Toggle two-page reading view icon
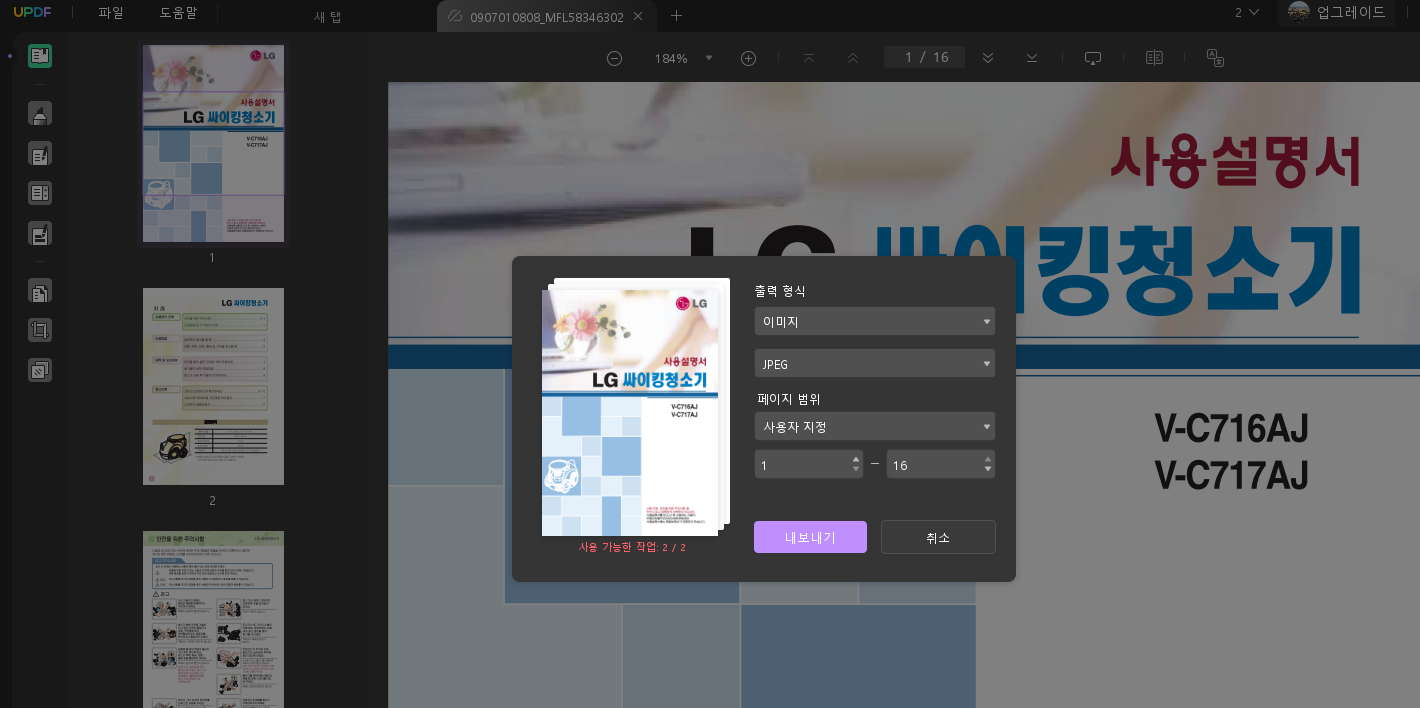 (1154, 58)
